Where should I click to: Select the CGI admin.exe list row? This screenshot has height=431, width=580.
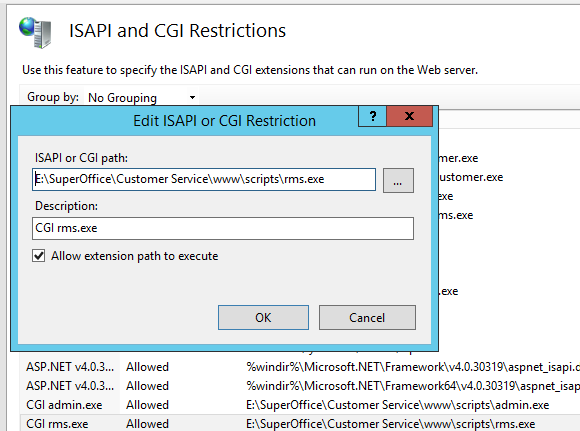tap(300, 405)
